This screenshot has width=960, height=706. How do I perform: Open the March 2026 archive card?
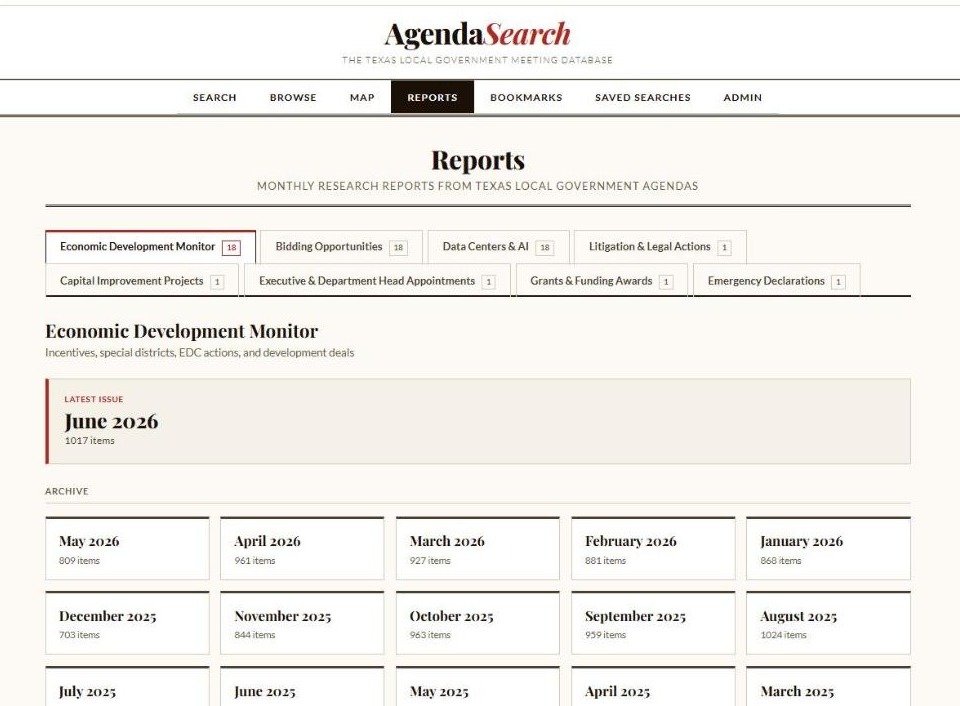[x=478, y=549]
